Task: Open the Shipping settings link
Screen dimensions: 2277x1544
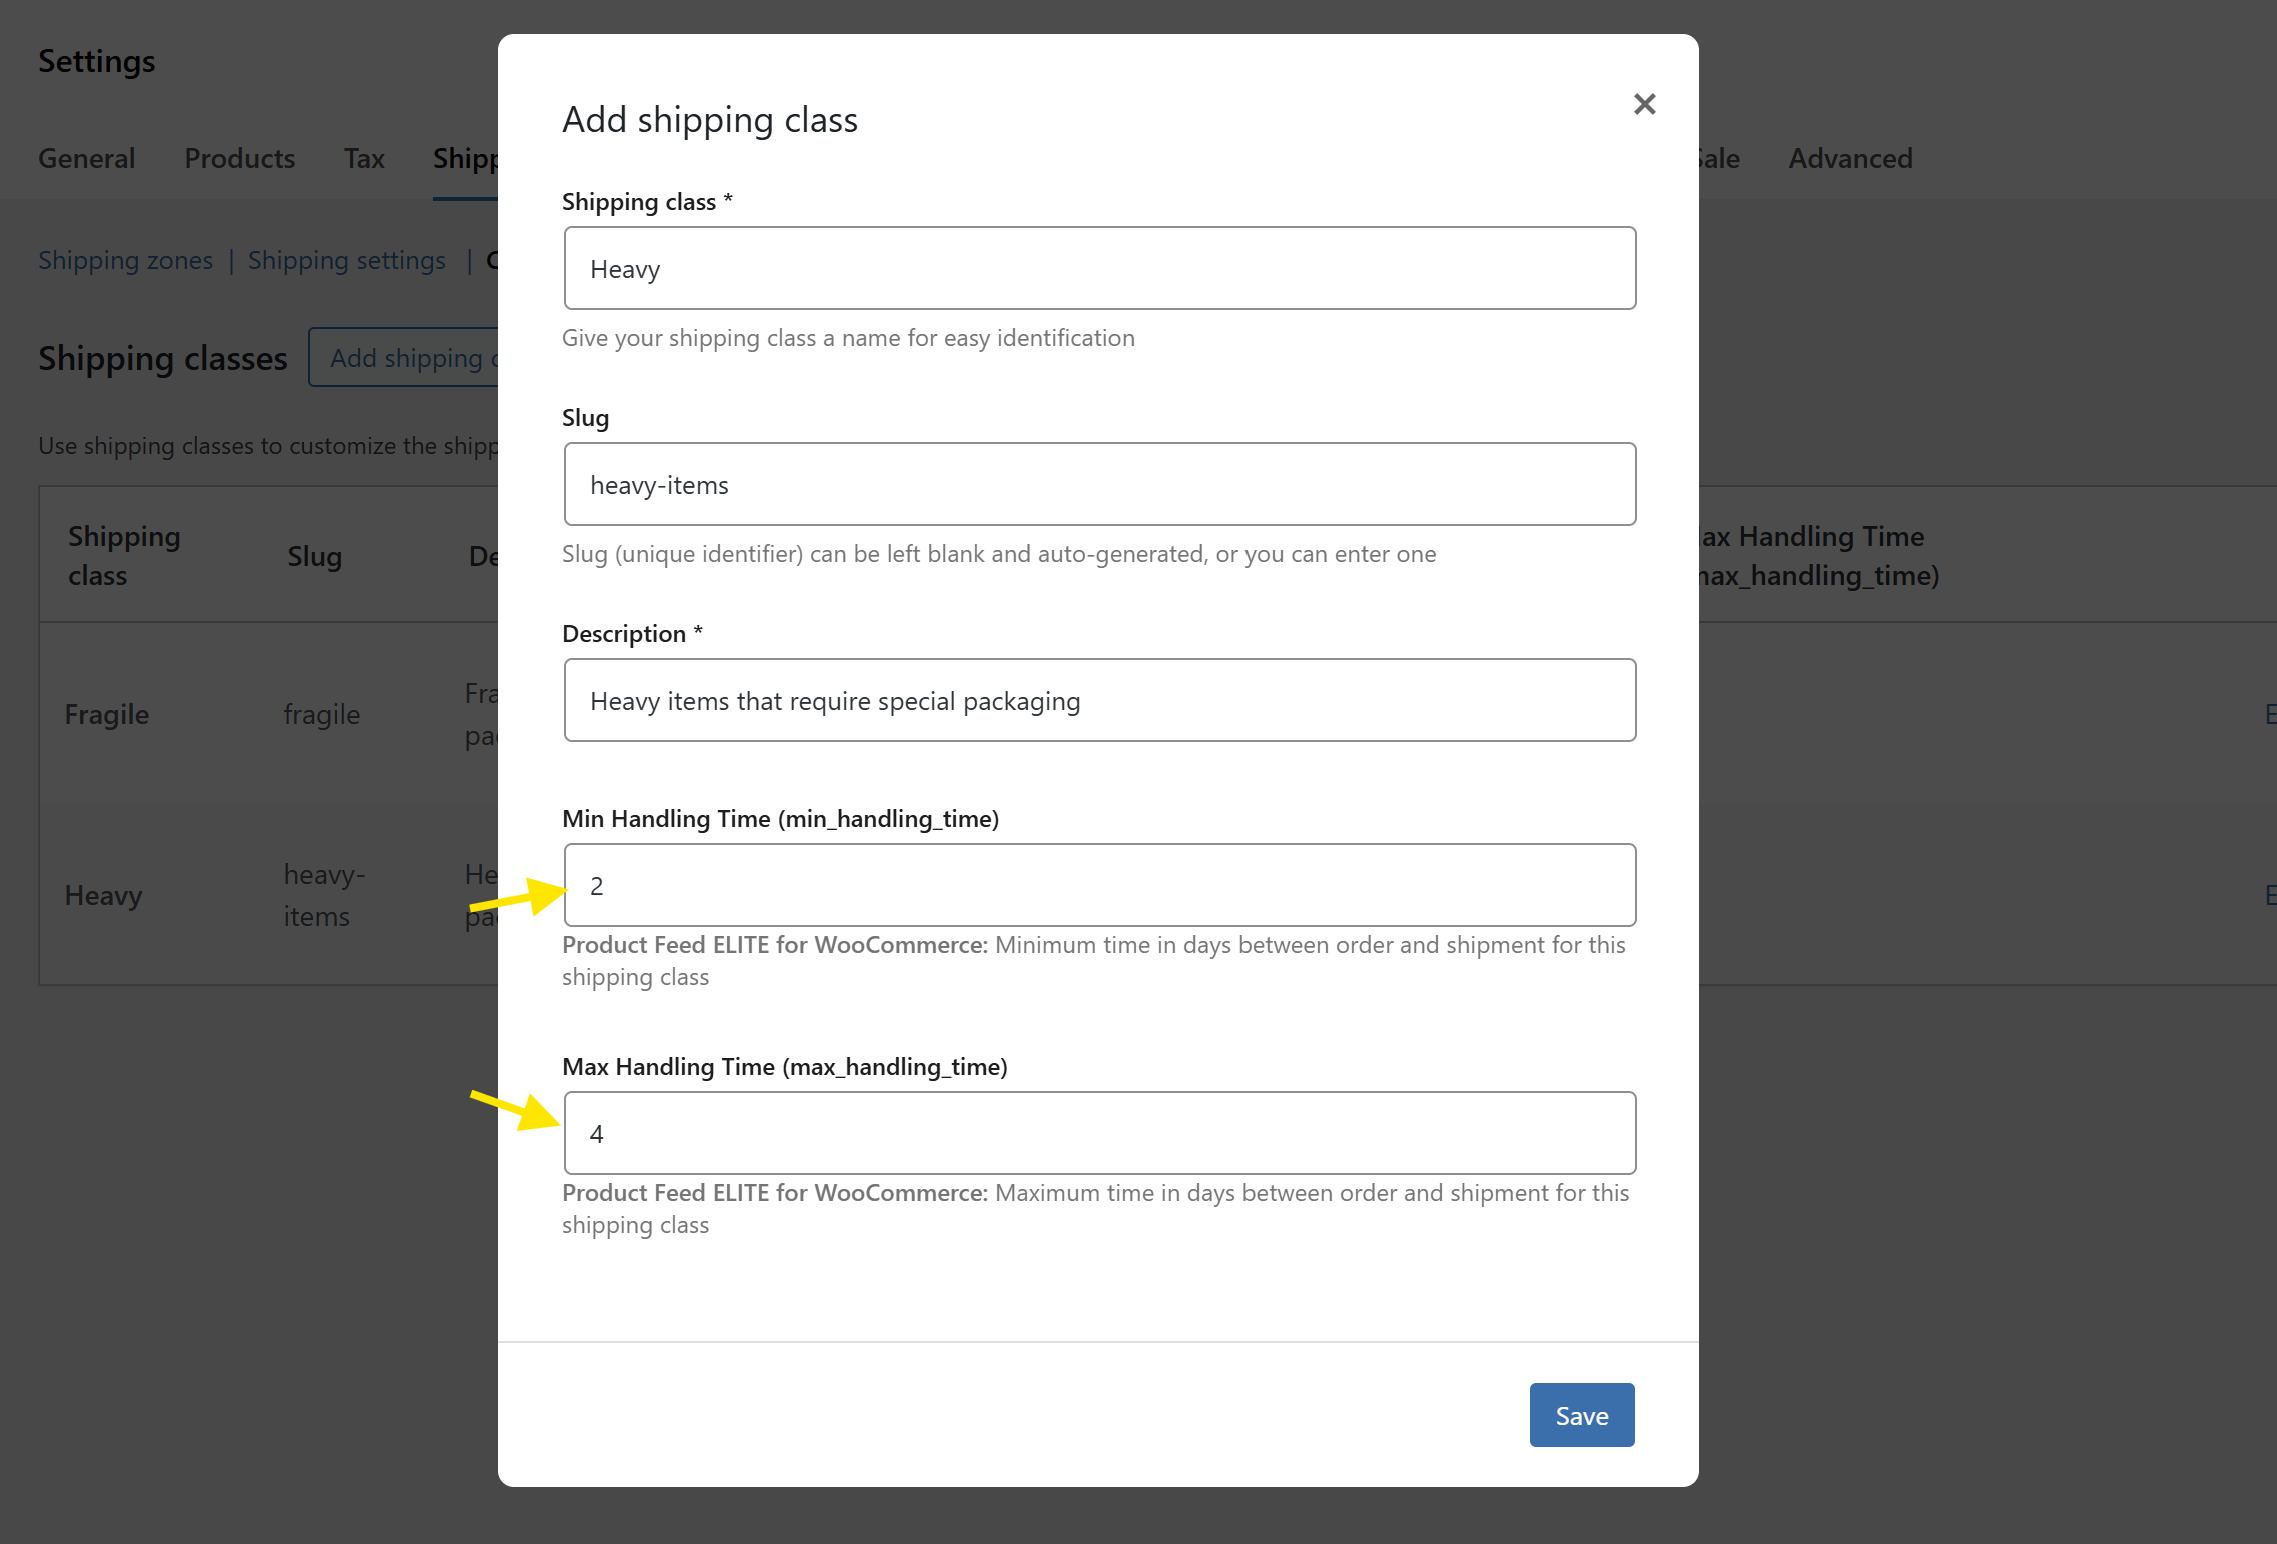Action: point(346,260)
